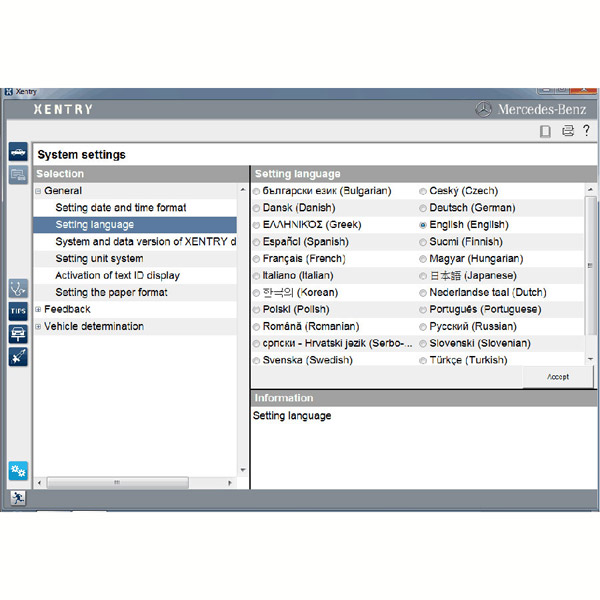This screenshot has width=600, height=600.
Task: Select Svenska (Swedish) radio button
Action: [x=256, y=360]
